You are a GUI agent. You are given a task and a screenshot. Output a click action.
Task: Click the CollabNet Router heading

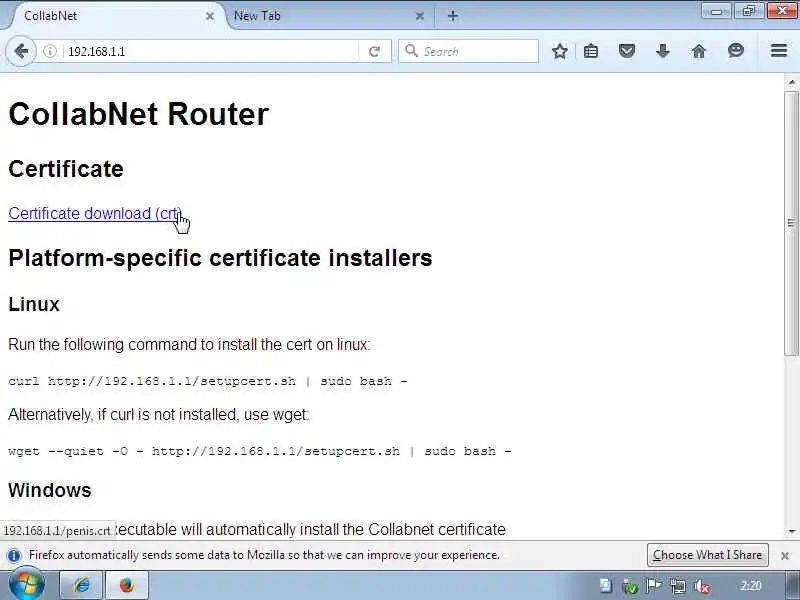click(x=138, y=114)
